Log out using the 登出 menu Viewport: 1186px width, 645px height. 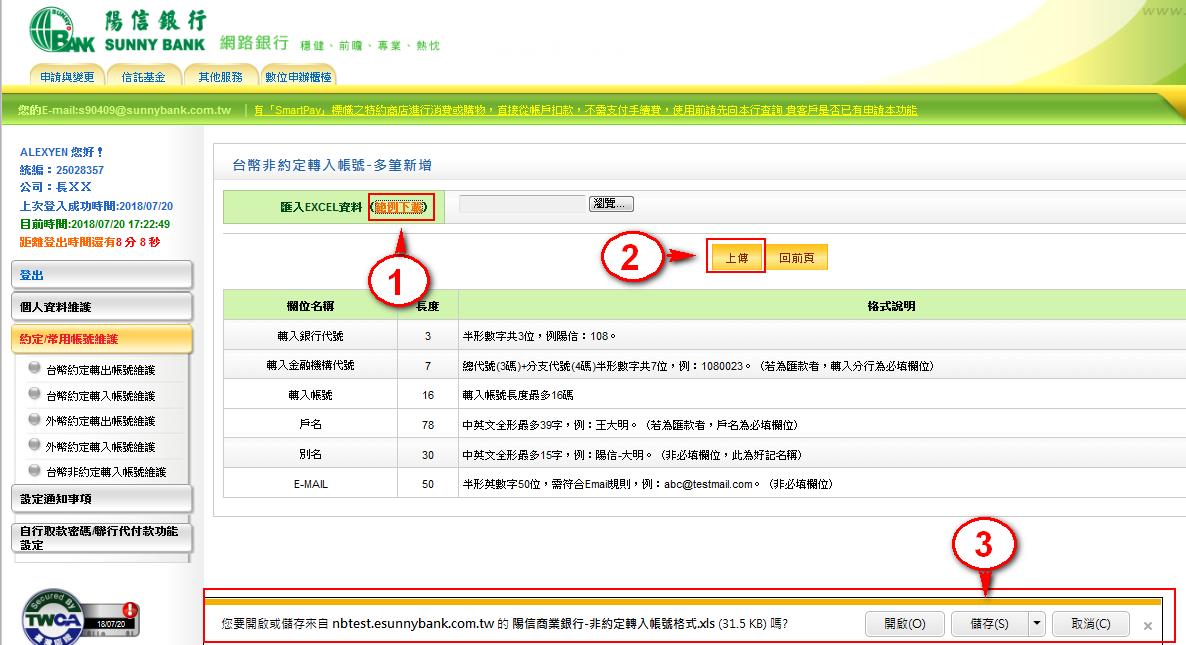pyautogui.click(x=102, y=275)
